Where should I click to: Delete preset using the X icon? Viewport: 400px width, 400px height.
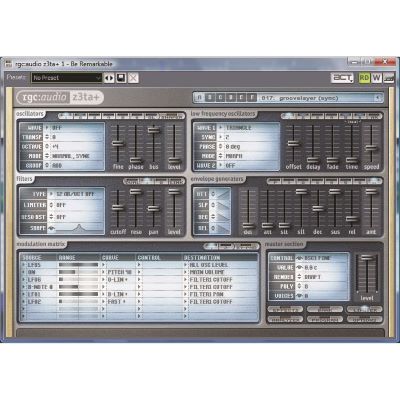[133, 78]
